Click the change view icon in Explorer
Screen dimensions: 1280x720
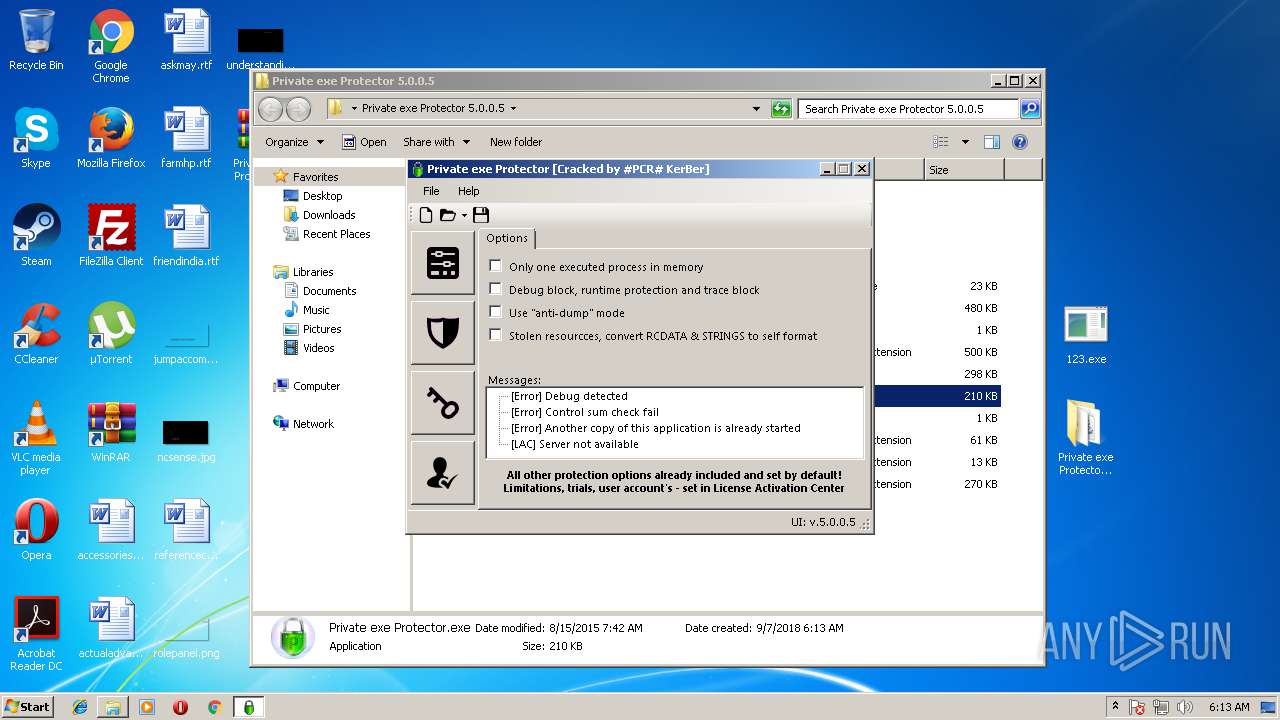[940, 142]
